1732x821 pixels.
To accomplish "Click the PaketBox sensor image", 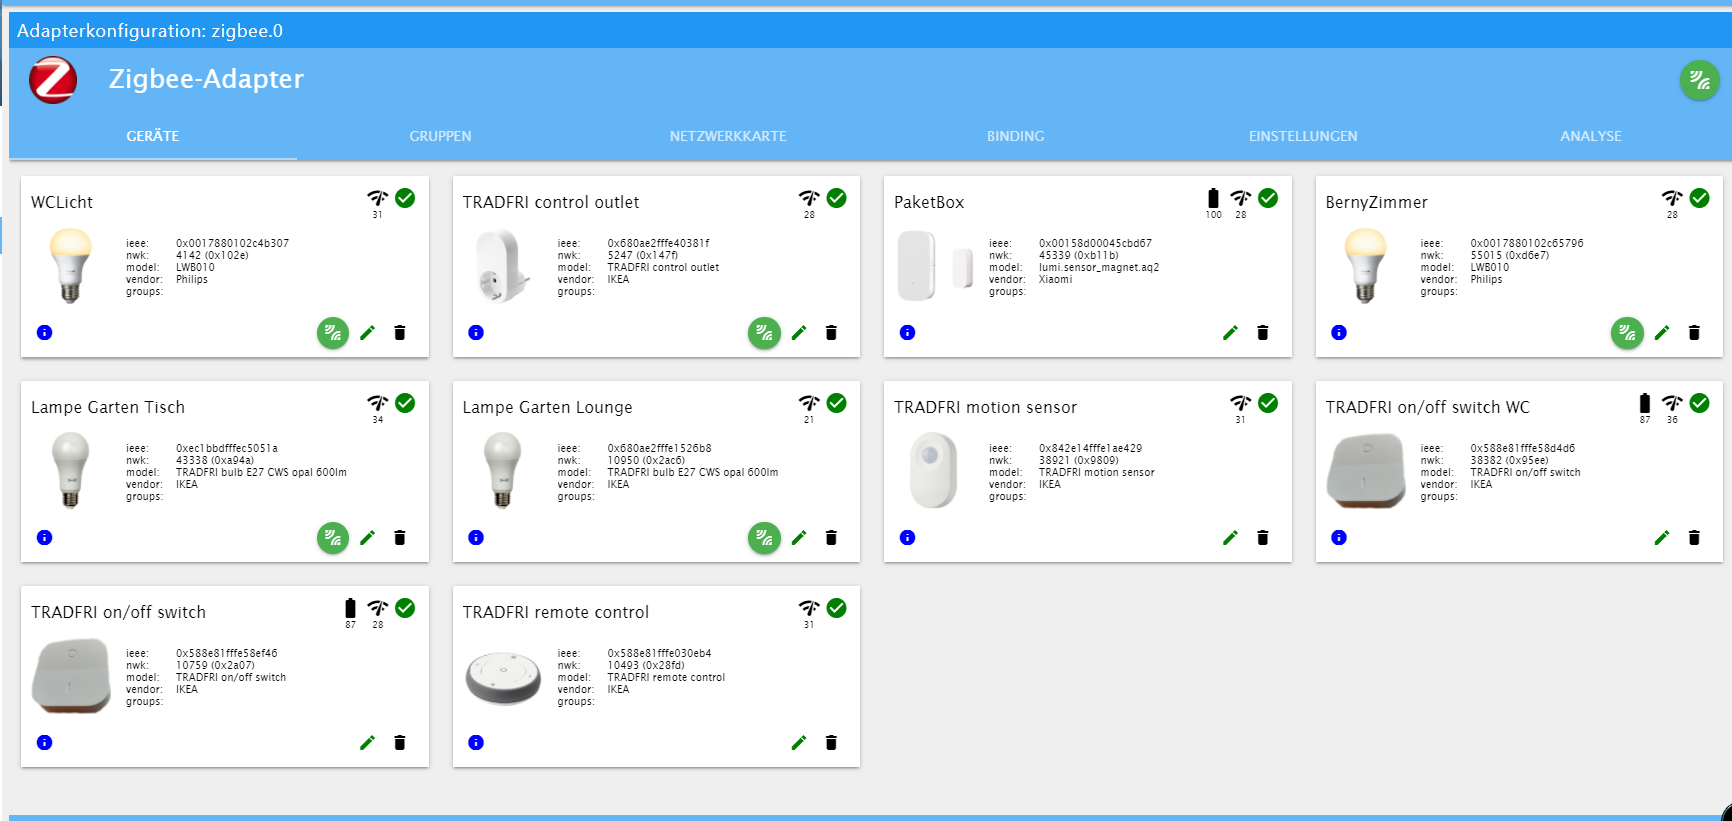I will 935,266.
